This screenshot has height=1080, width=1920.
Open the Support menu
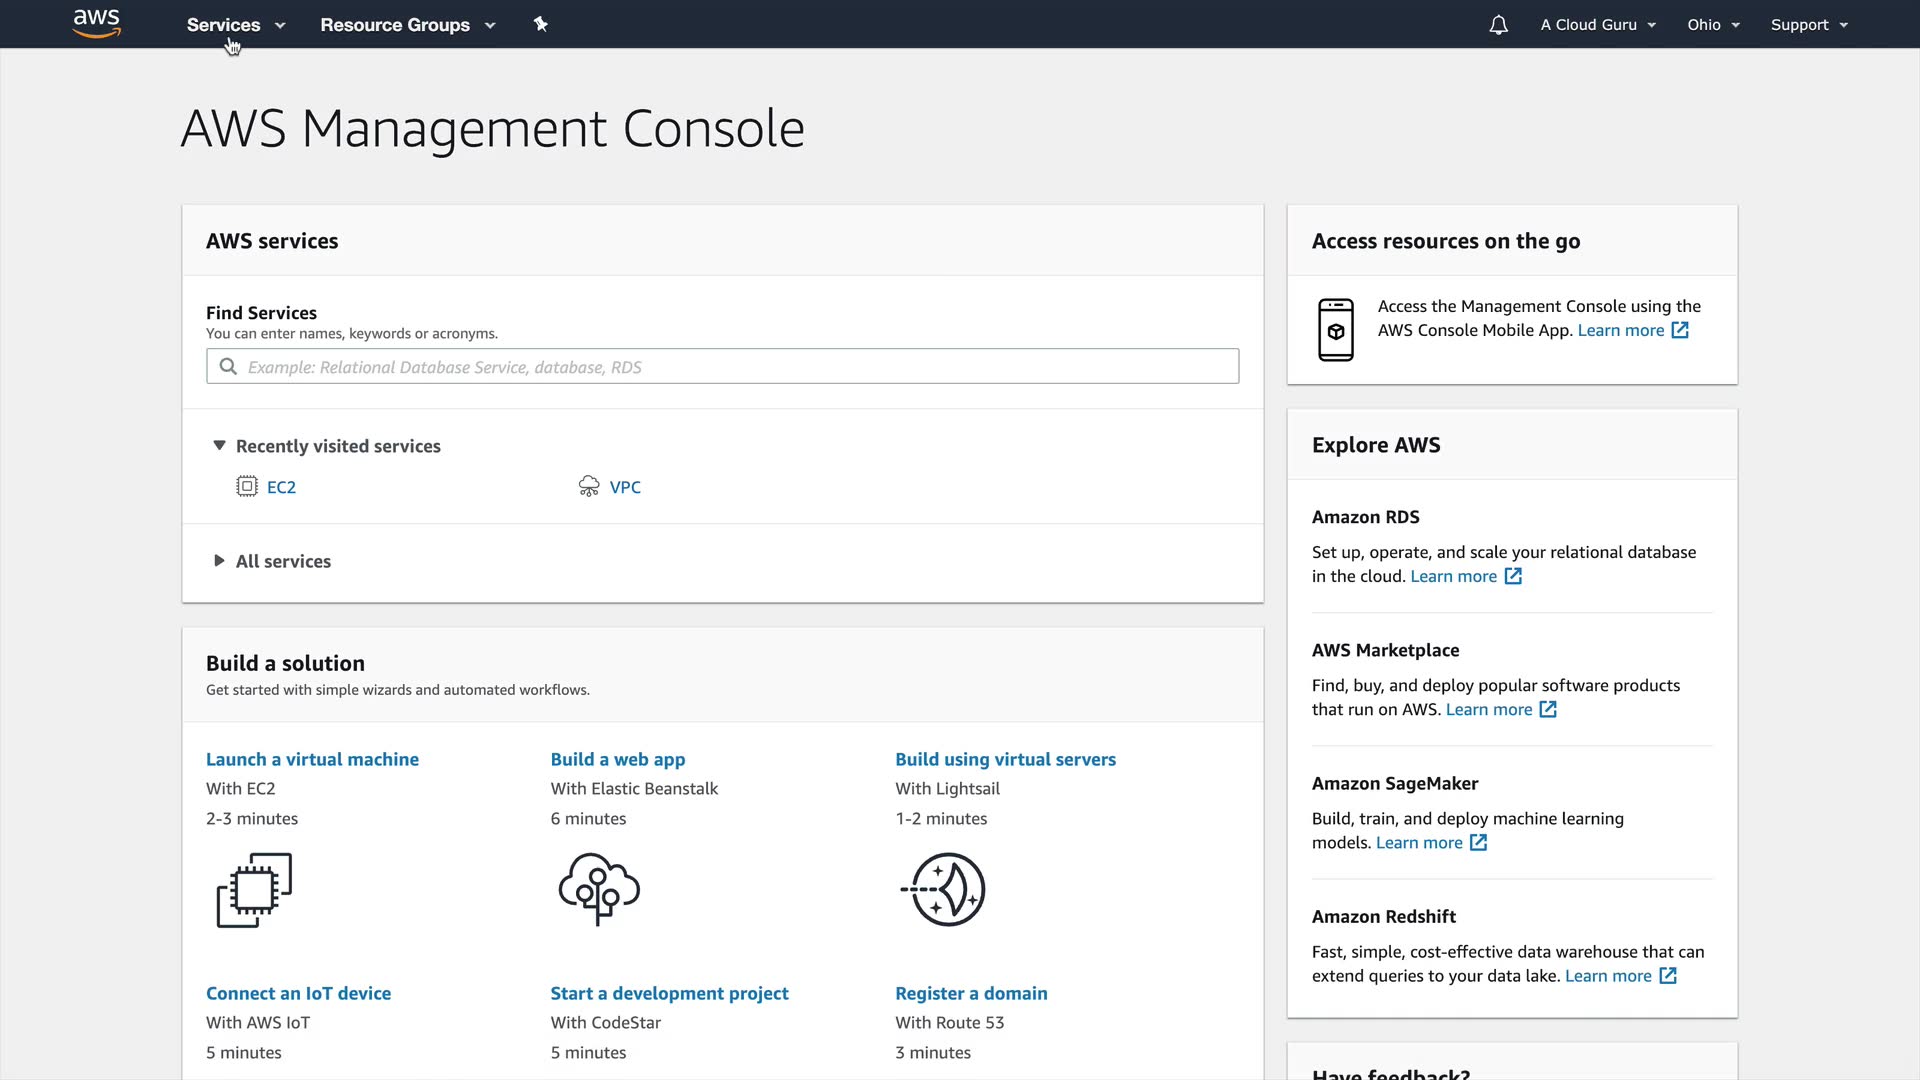click(1808, 25)
